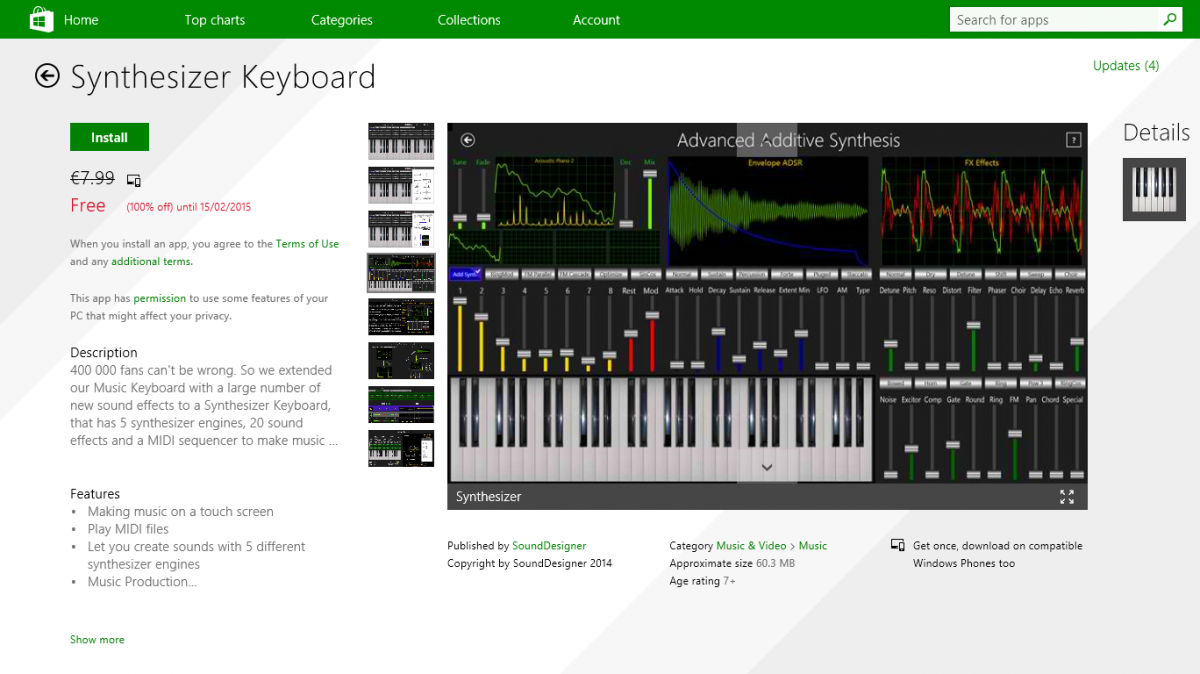Click the Add Synth button in the preview
This screenshot has height=674, width=1200.
(466, 274)
